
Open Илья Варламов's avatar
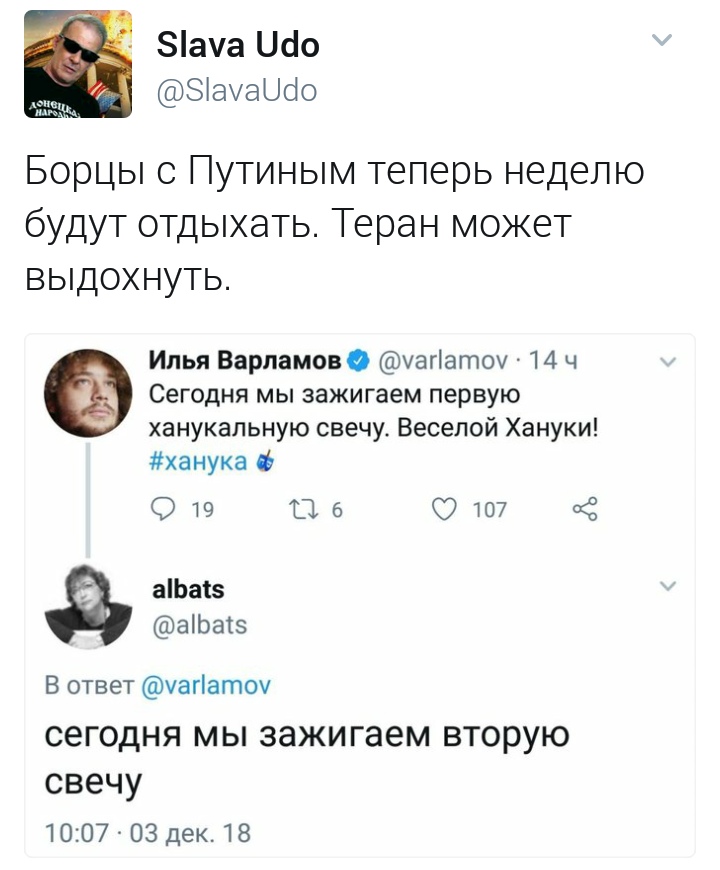click(88, 392)
